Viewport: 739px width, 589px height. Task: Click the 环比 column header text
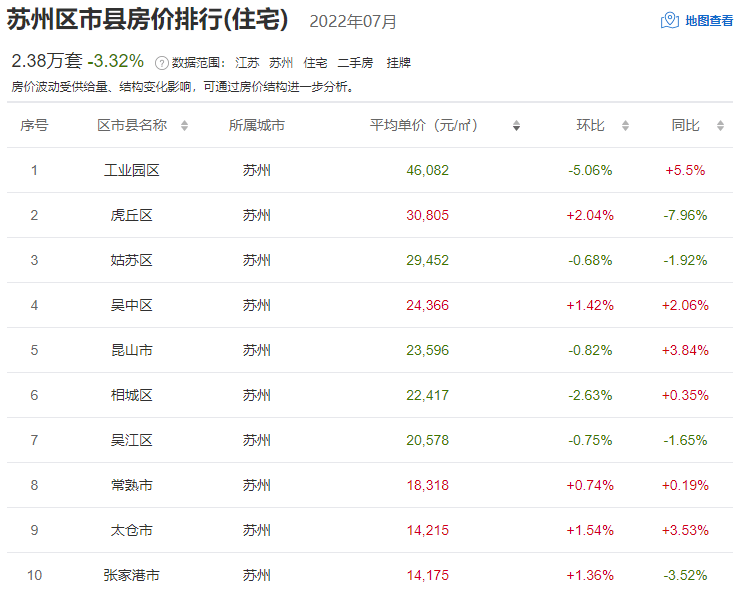591,125
